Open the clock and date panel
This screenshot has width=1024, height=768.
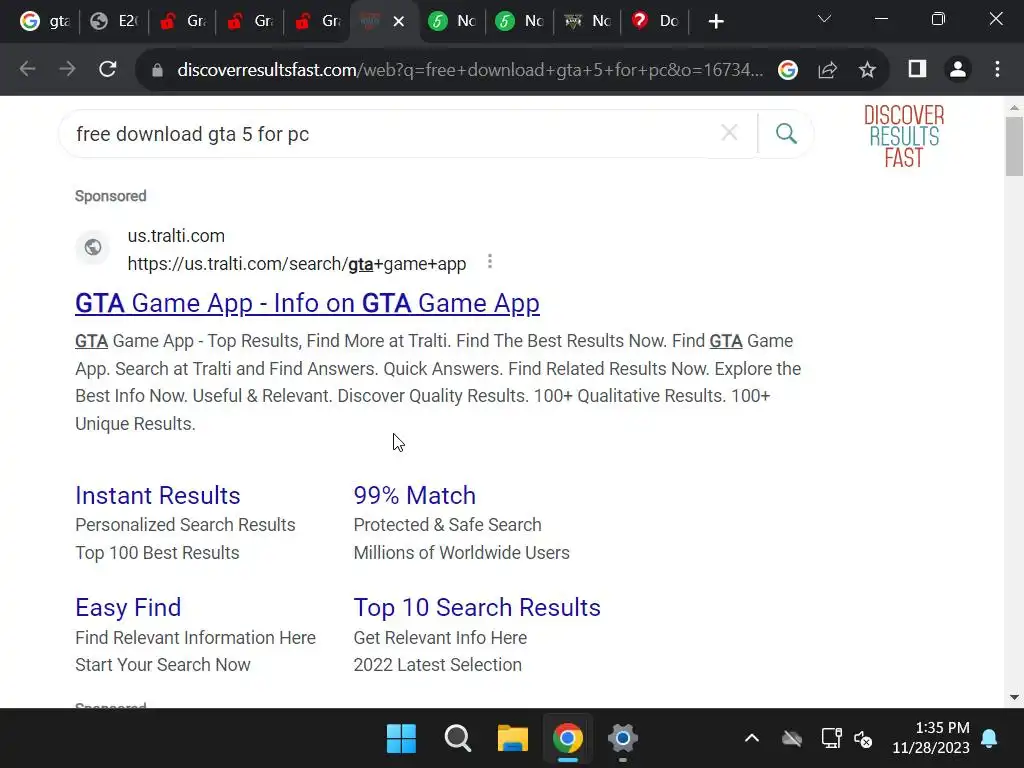931,737
